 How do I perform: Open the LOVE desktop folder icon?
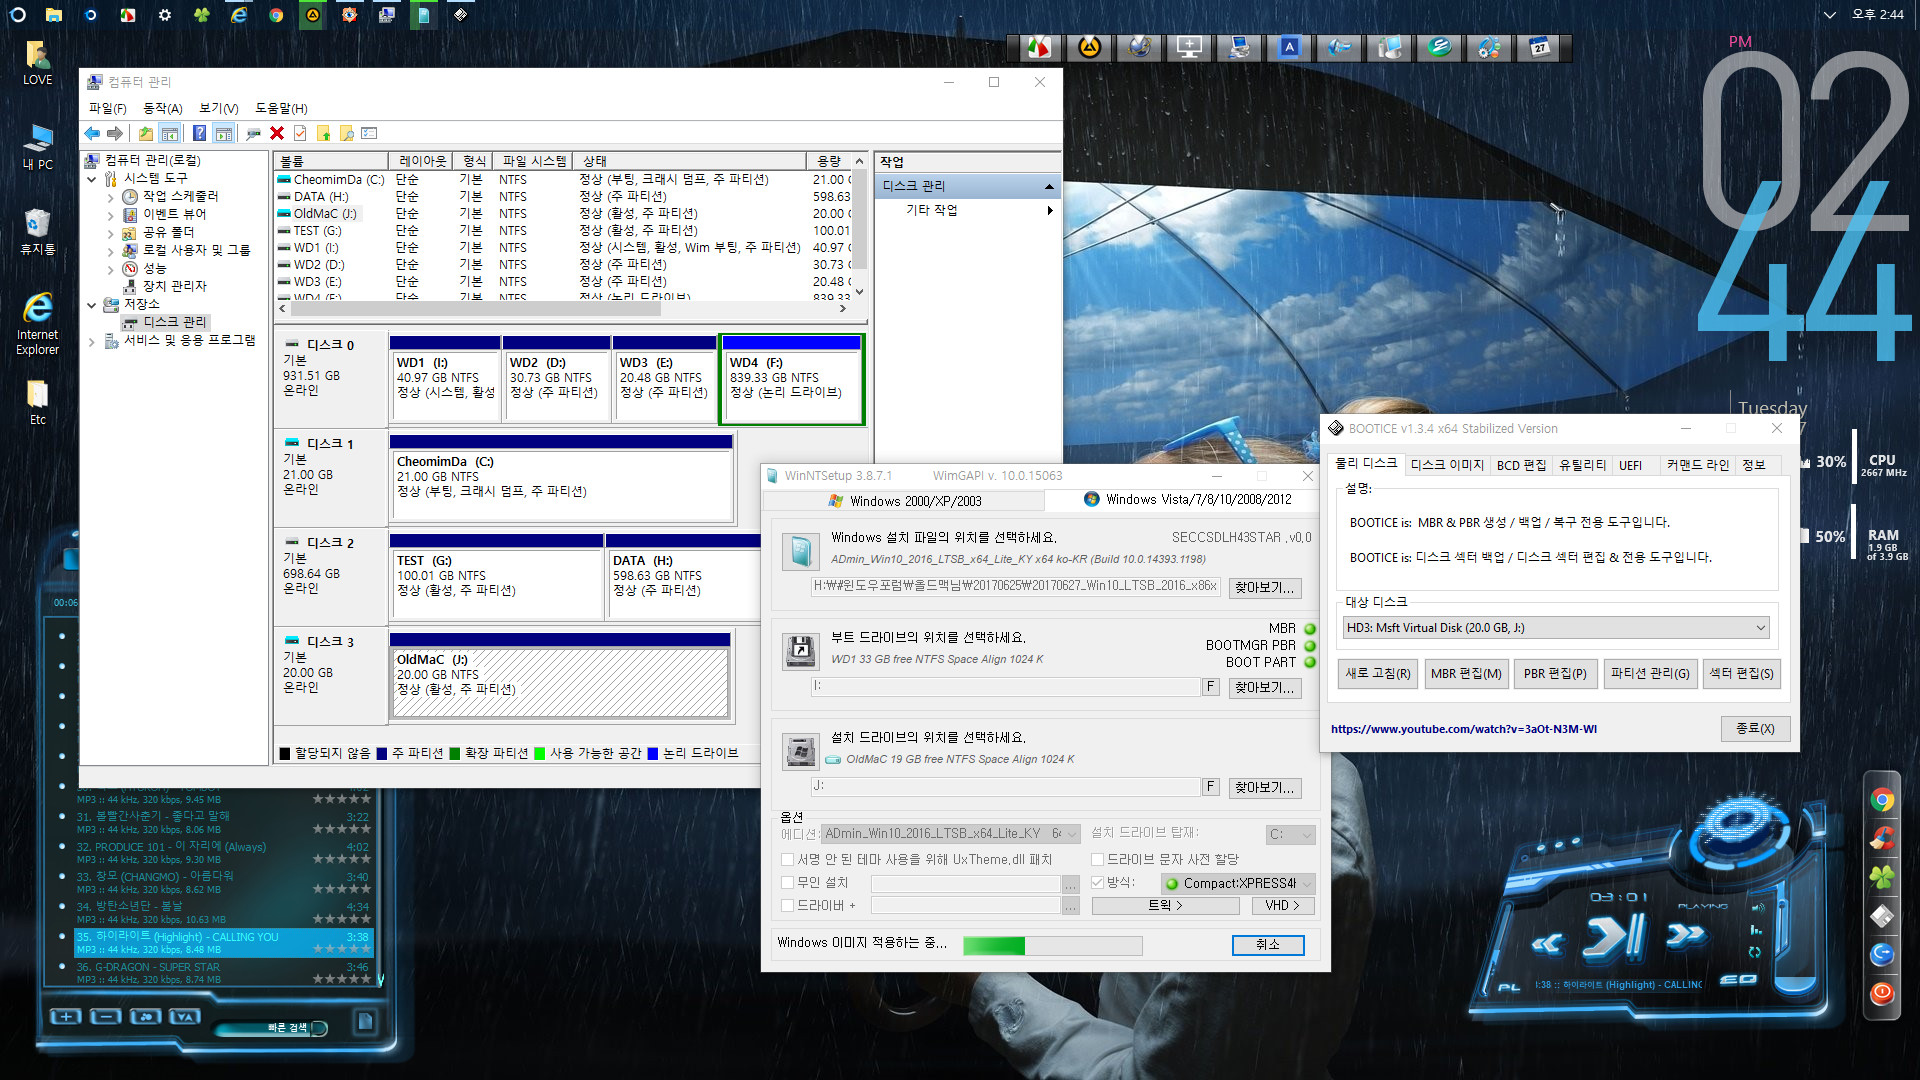pyautogui.click(x=38, y=62)
